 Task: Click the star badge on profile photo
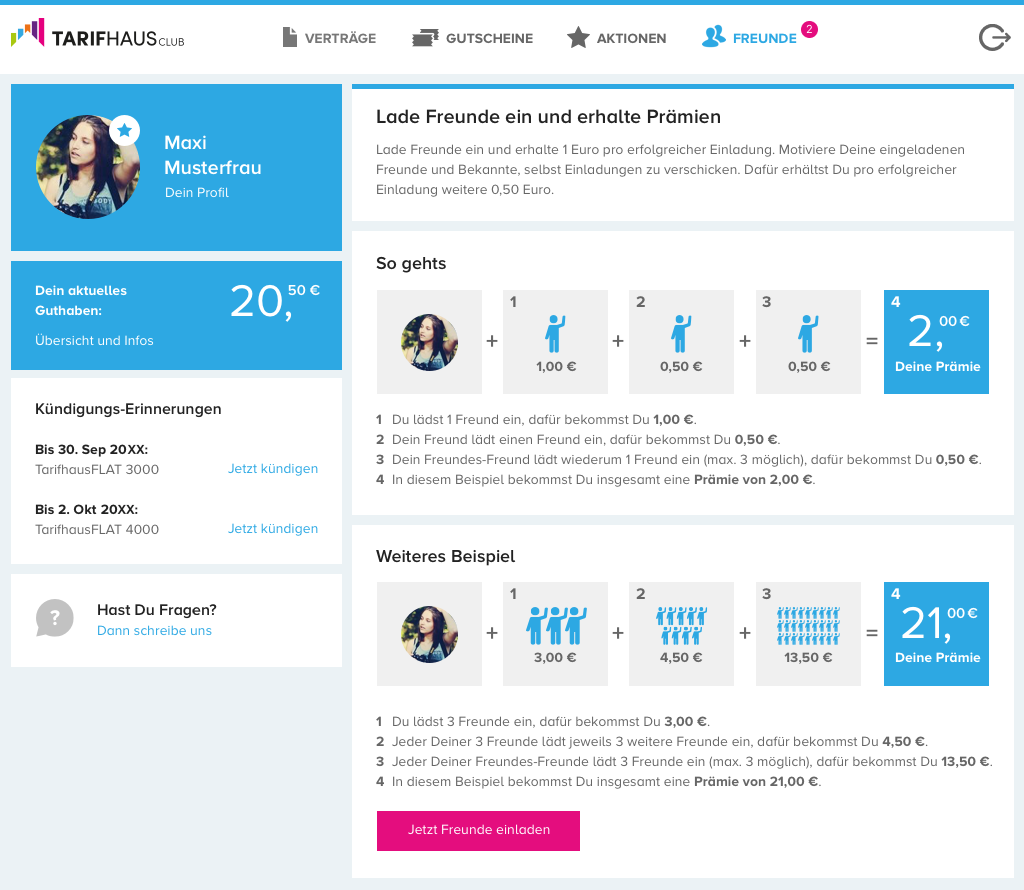pos(124,130)
